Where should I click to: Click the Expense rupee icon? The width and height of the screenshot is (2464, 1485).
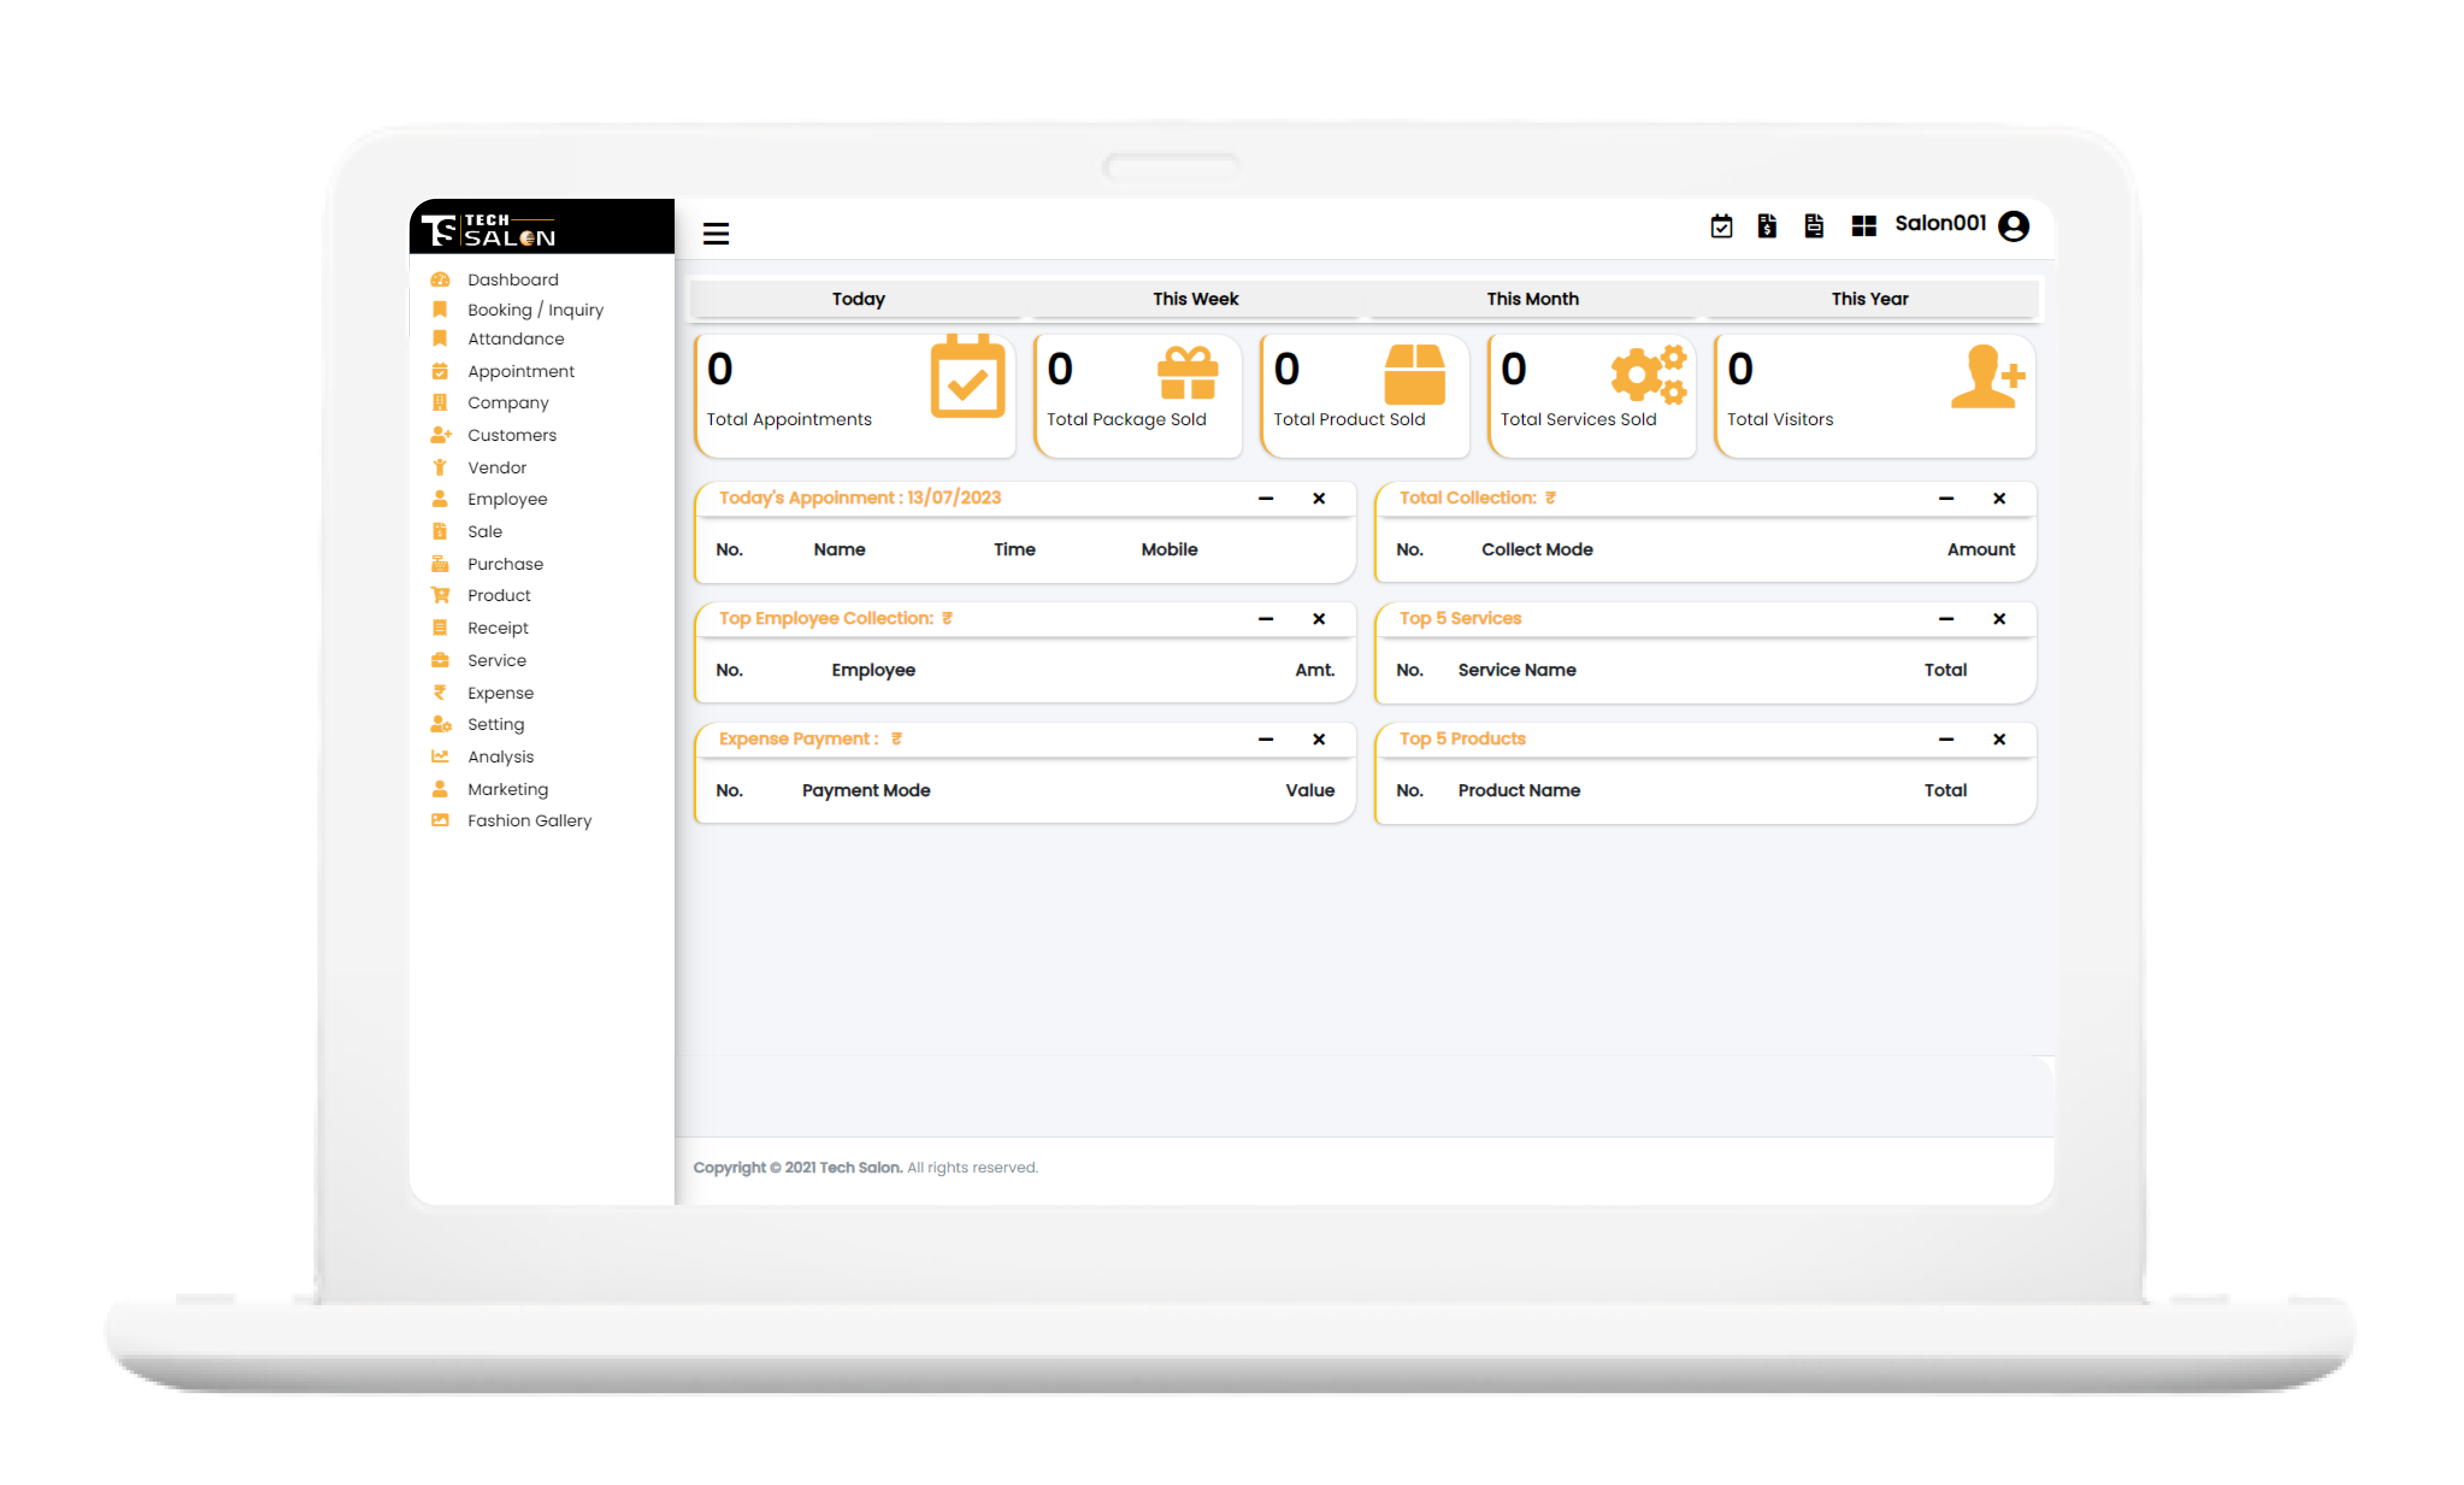tap(440, 692)
